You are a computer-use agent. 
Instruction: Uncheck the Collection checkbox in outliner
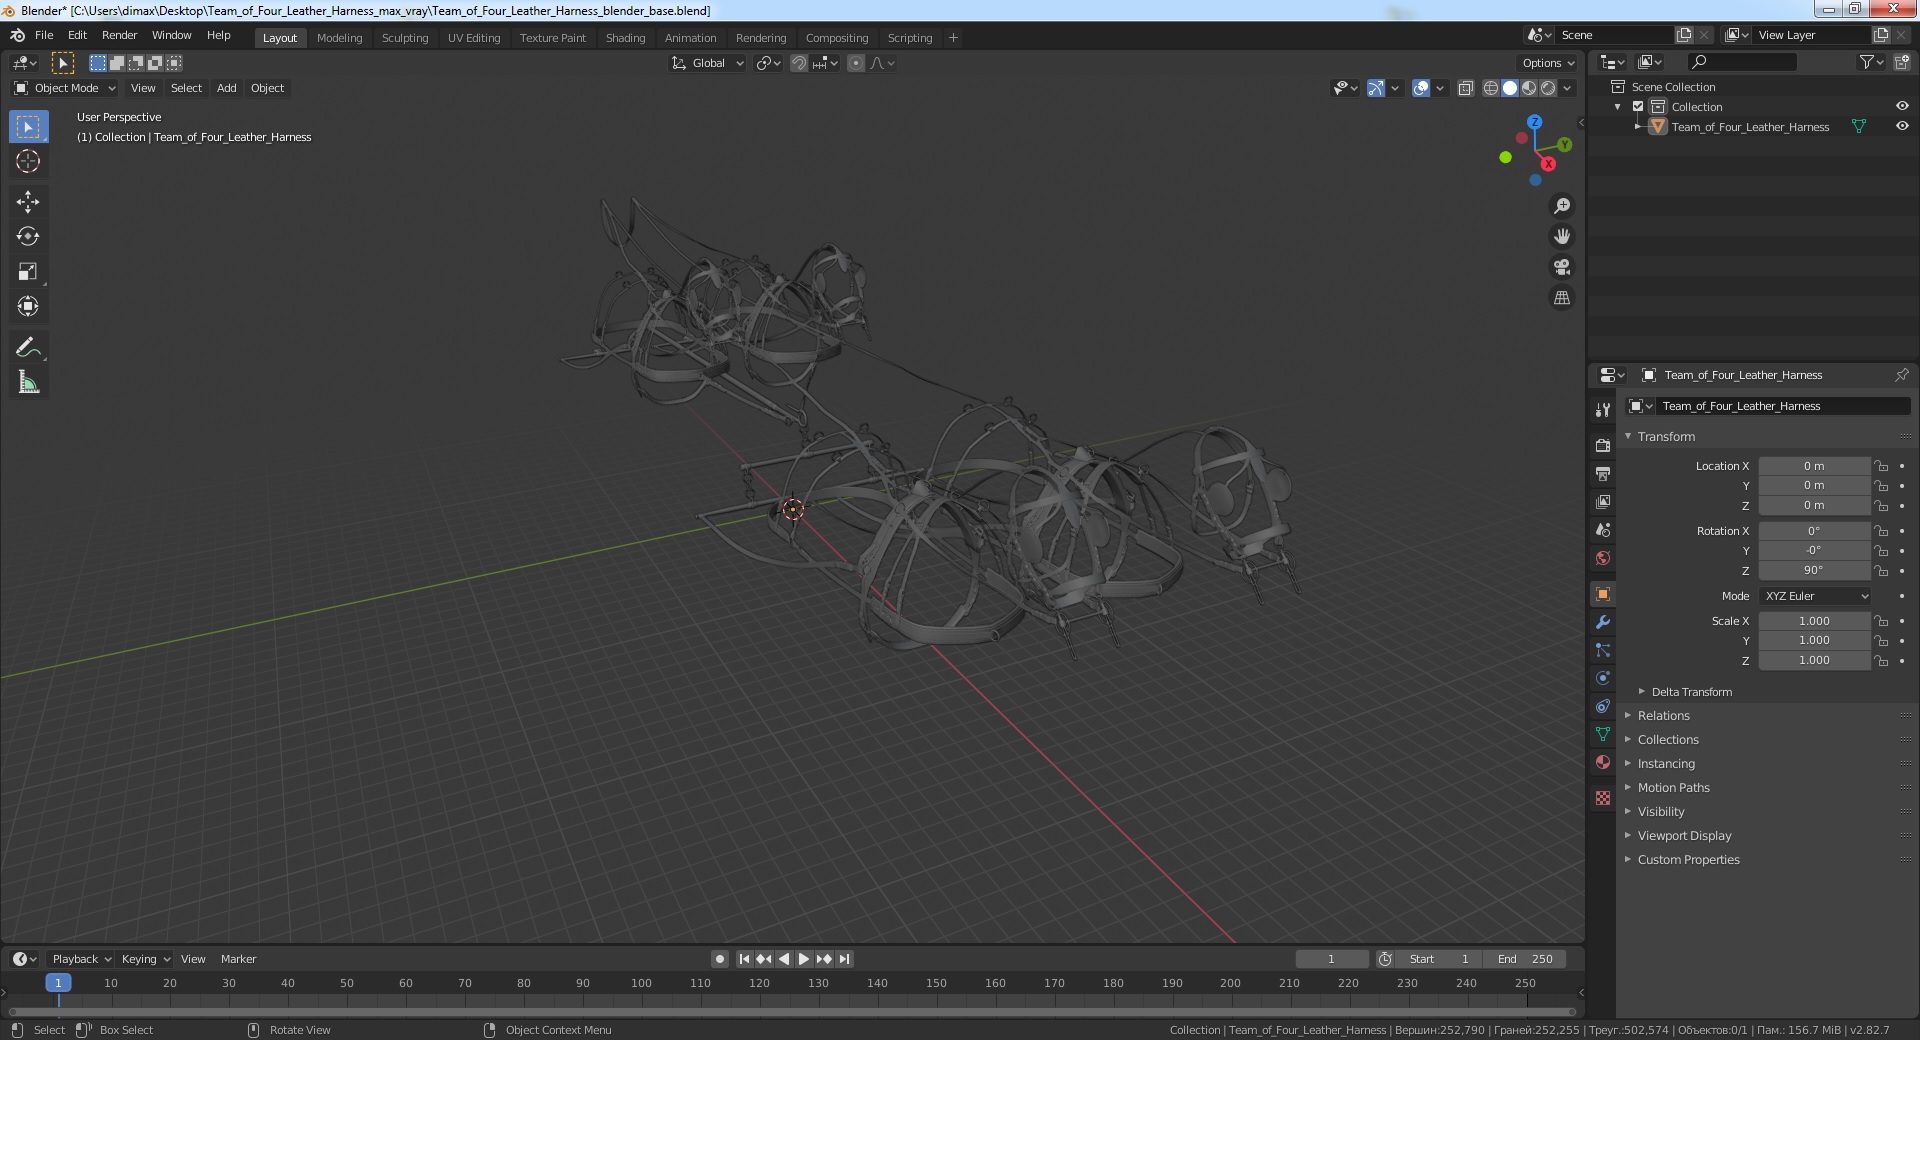pyautogui.click(x=1638, y=107)
